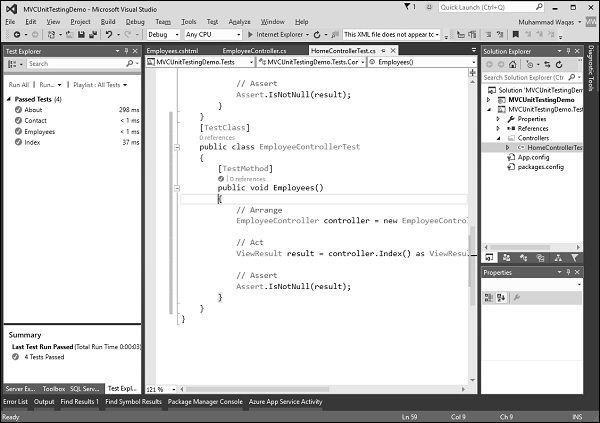Click the Navigate Backward toolbar icon
This screenshot has width=600, height=423.
17,34
